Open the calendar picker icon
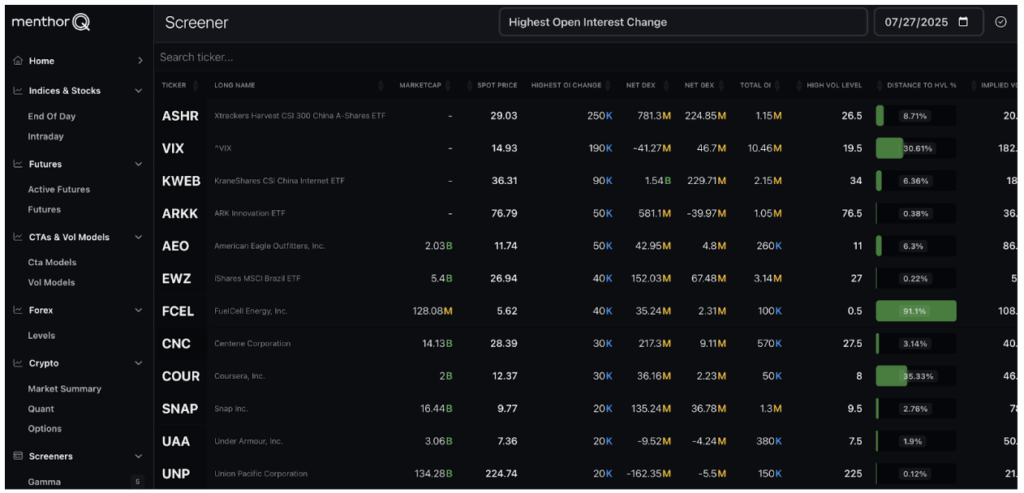 tap(963, 22)
